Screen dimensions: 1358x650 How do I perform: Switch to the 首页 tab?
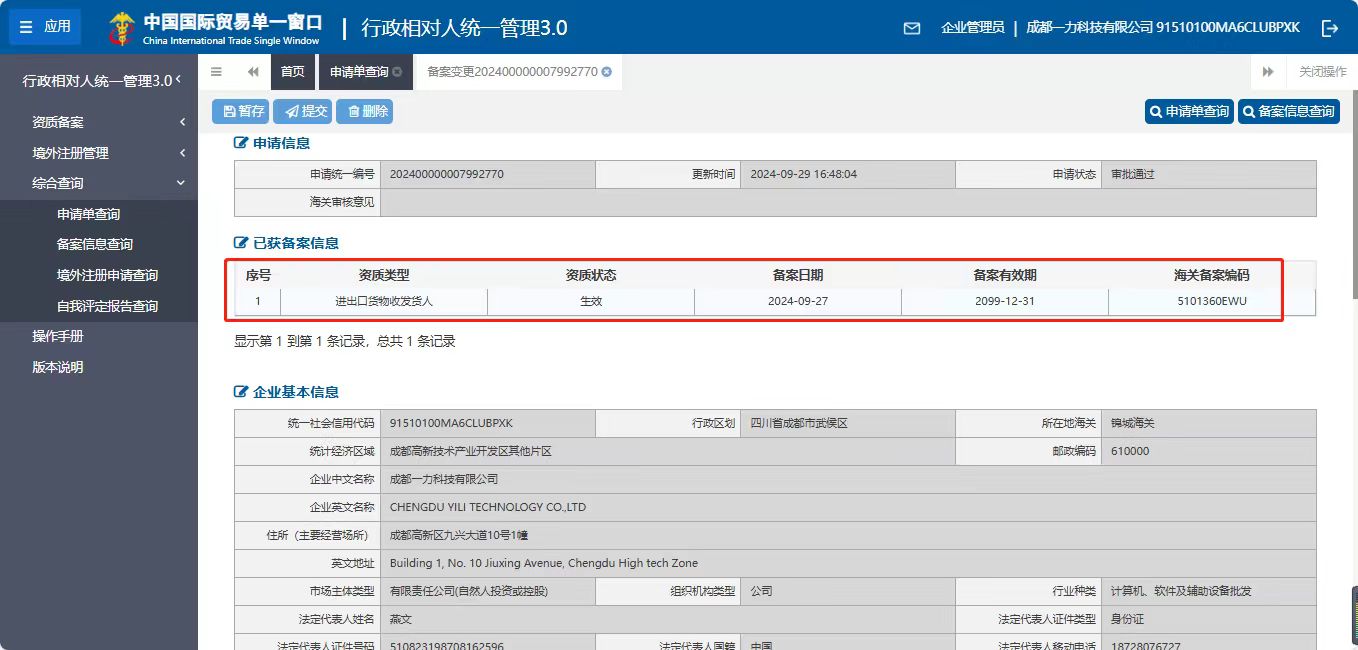[292, 72]
